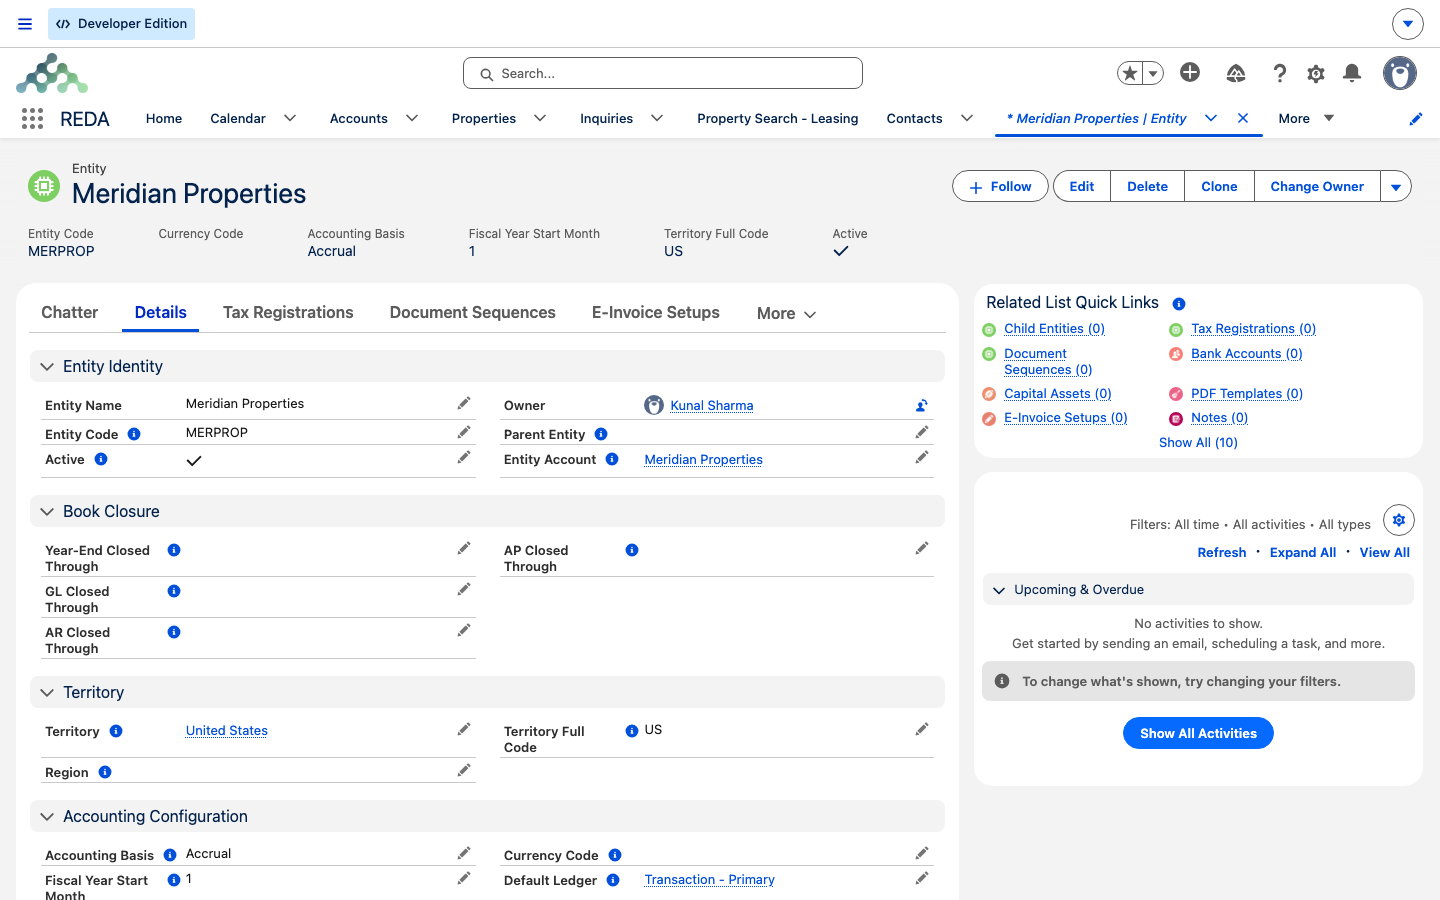Viewport: 1440px width, 900px height.
Task: Edit the Parent Entity field pencil
Action: point(922,432)
